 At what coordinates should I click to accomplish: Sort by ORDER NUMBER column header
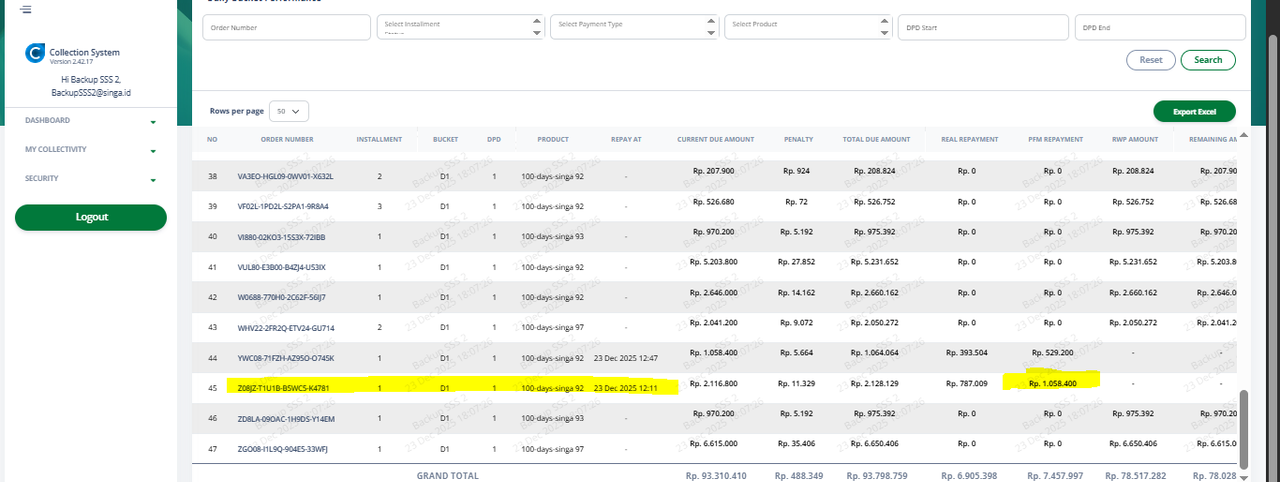[287, 139]
